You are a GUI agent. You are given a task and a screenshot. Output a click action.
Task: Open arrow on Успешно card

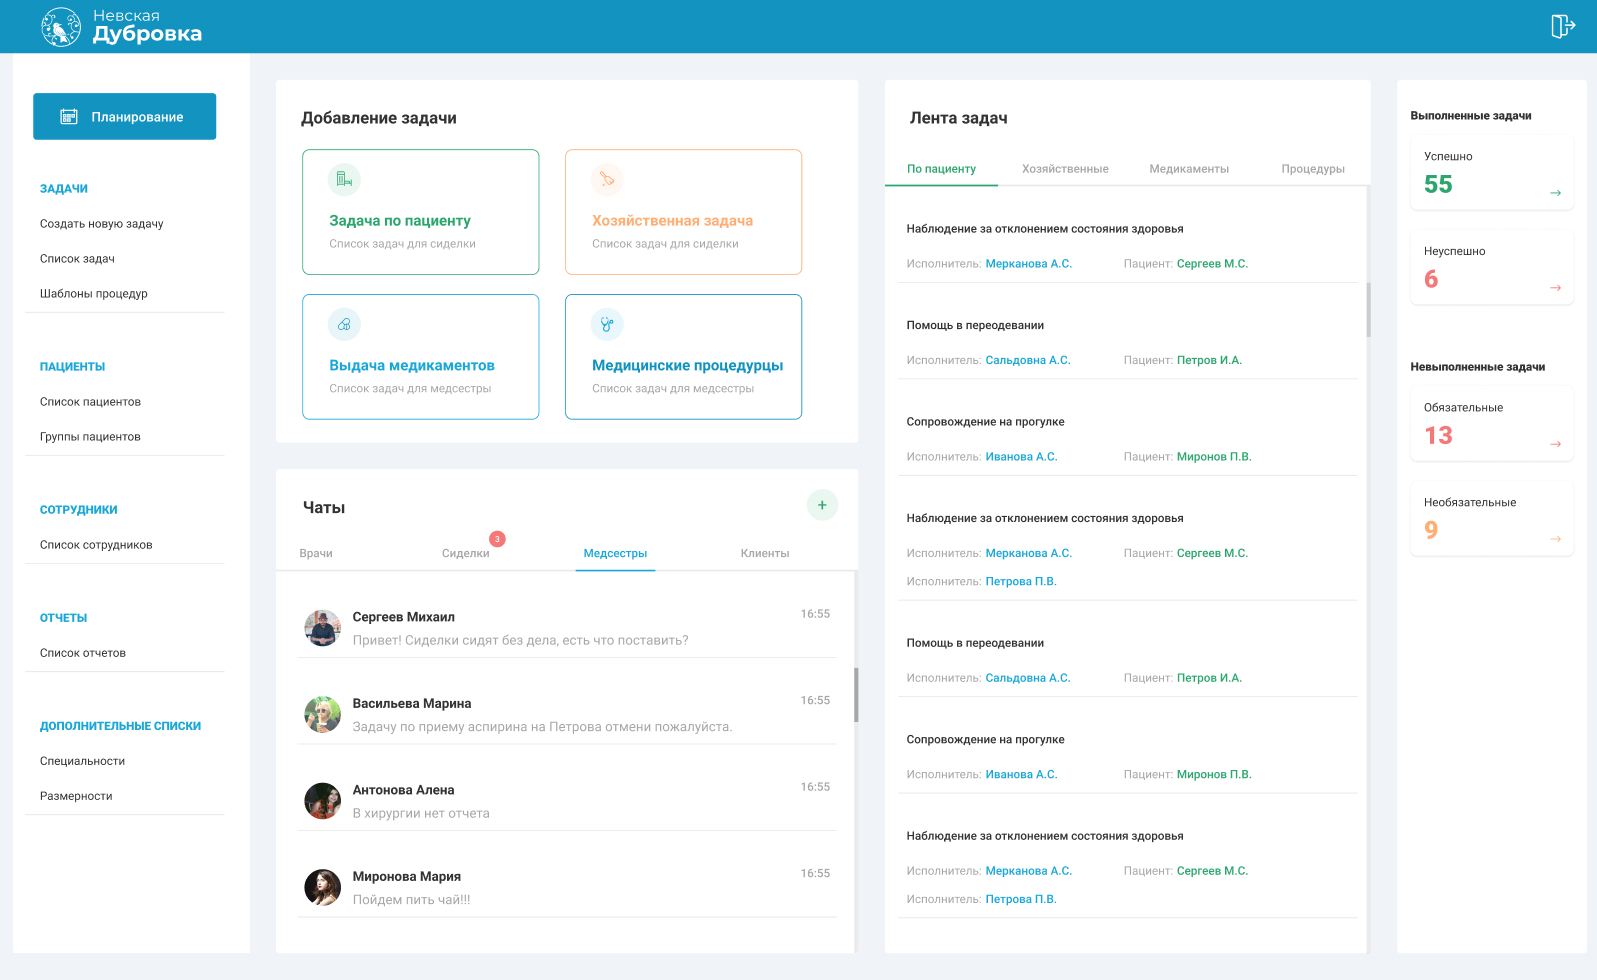coord(1555,193)
